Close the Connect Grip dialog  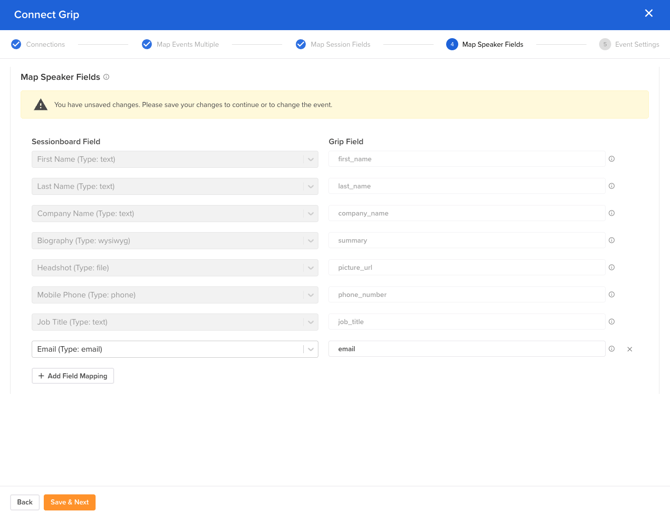pos(648,13)
